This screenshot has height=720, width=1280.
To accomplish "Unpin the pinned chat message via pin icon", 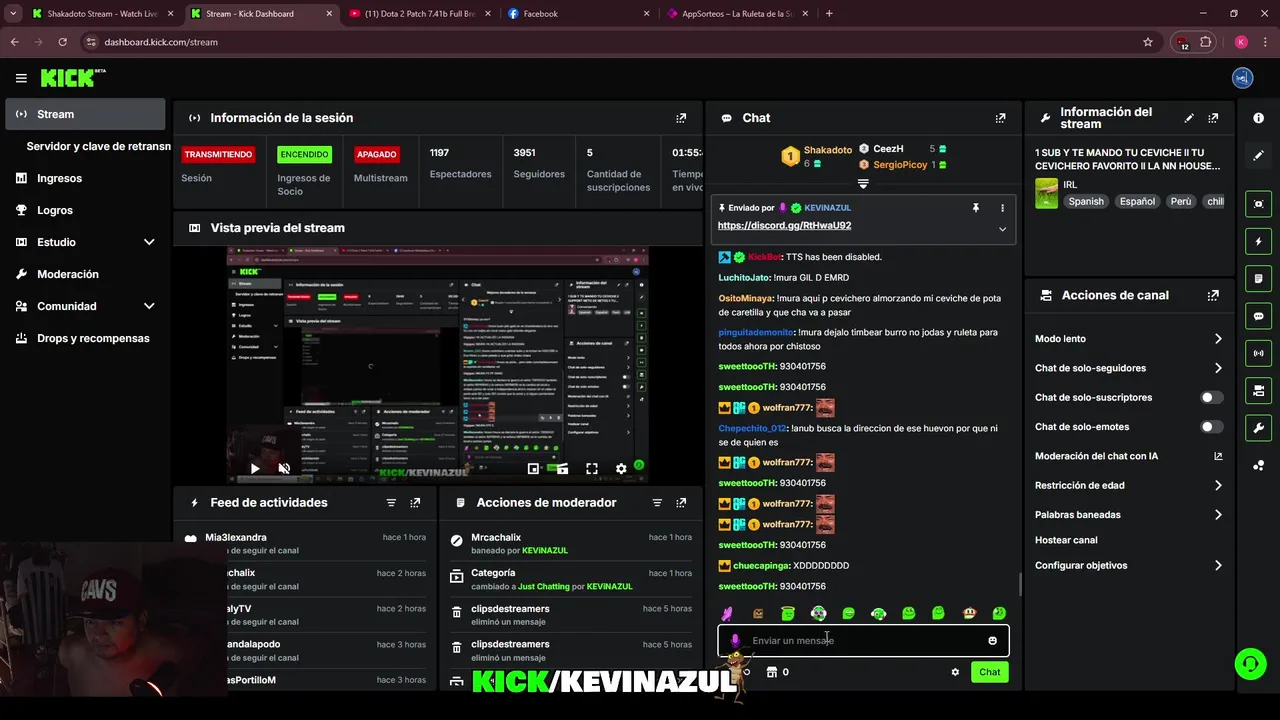I will 976,208.
